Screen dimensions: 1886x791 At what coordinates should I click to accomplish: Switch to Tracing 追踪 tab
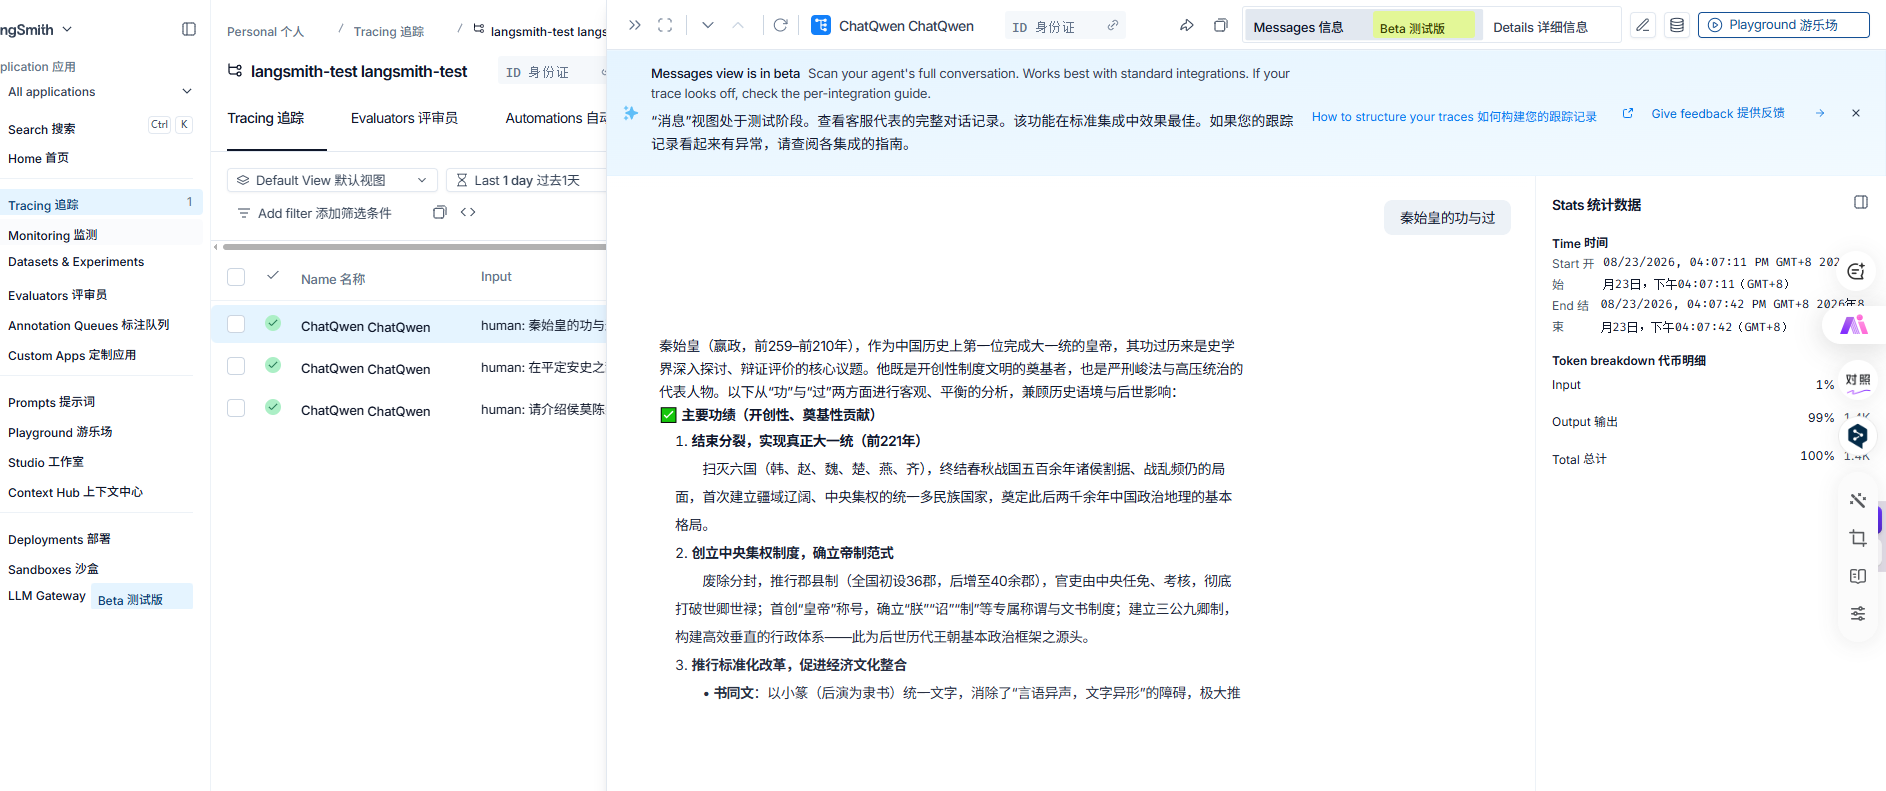point(265,118)
